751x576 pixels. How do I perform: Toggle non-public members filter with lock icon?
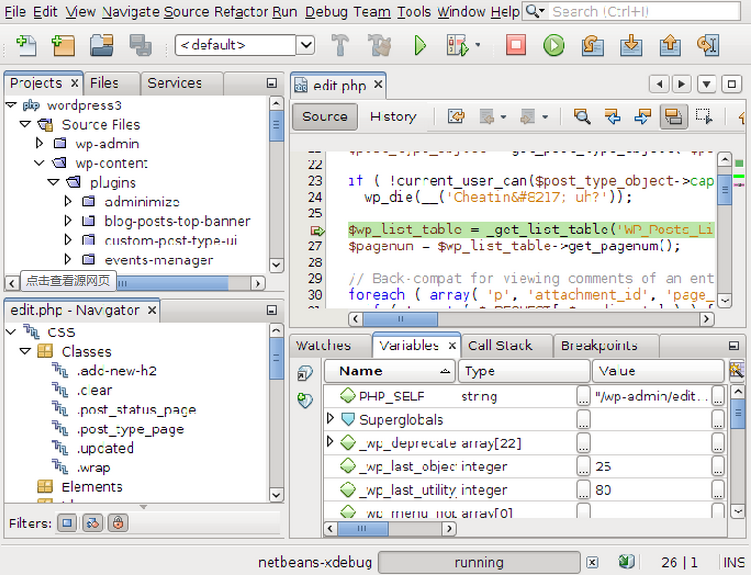[x=118, y=523]
